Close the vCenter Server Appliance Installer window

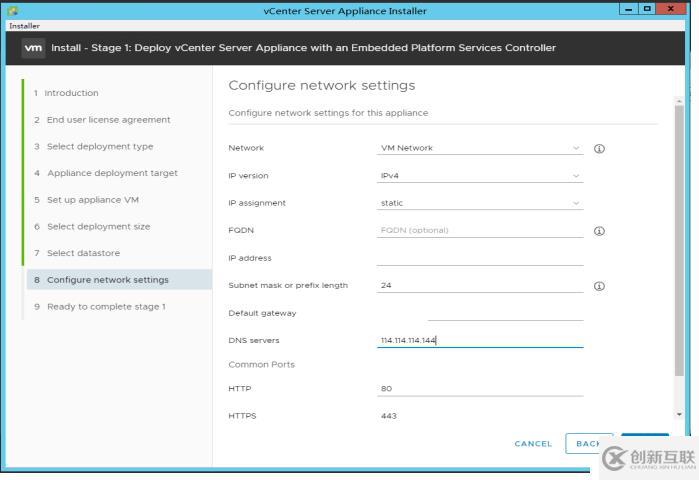point(671,9)
